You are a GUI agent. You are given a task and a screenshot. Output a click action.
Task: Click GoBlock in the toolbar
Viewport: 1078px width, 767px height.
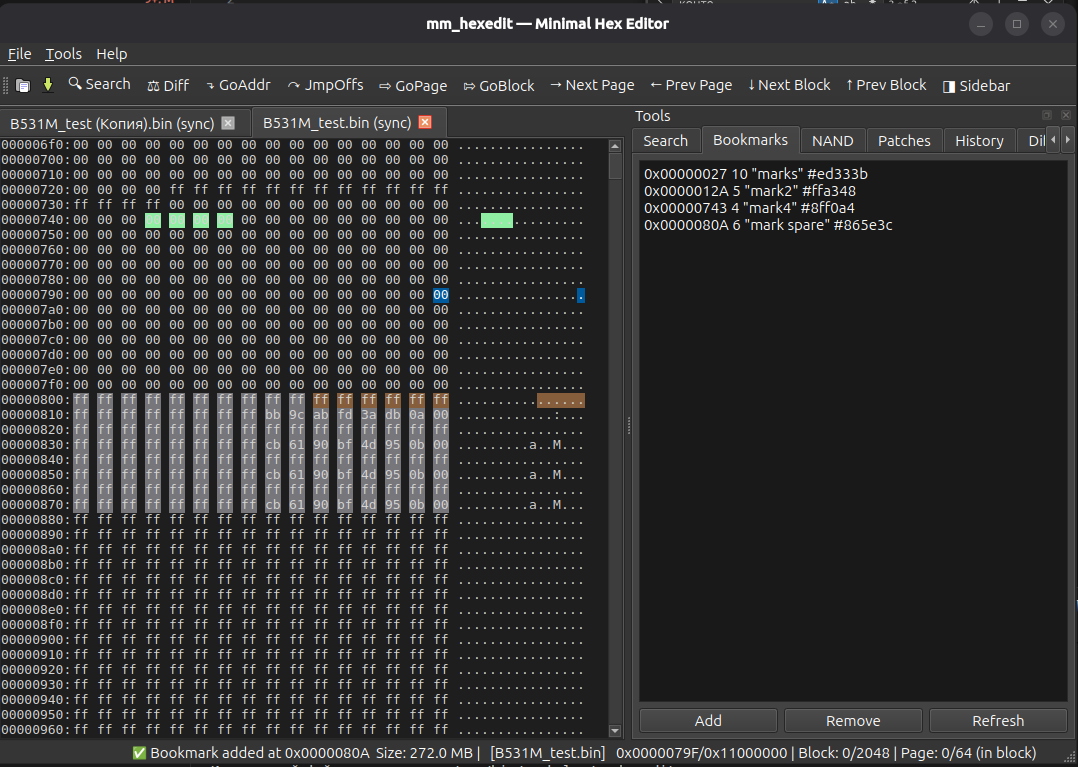tap(498, 86)
